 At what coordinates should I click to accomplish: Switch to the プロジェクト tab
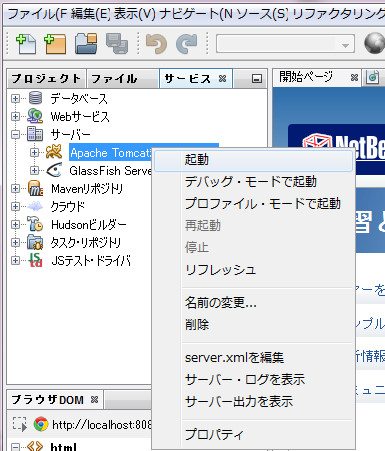click(46, 79)
